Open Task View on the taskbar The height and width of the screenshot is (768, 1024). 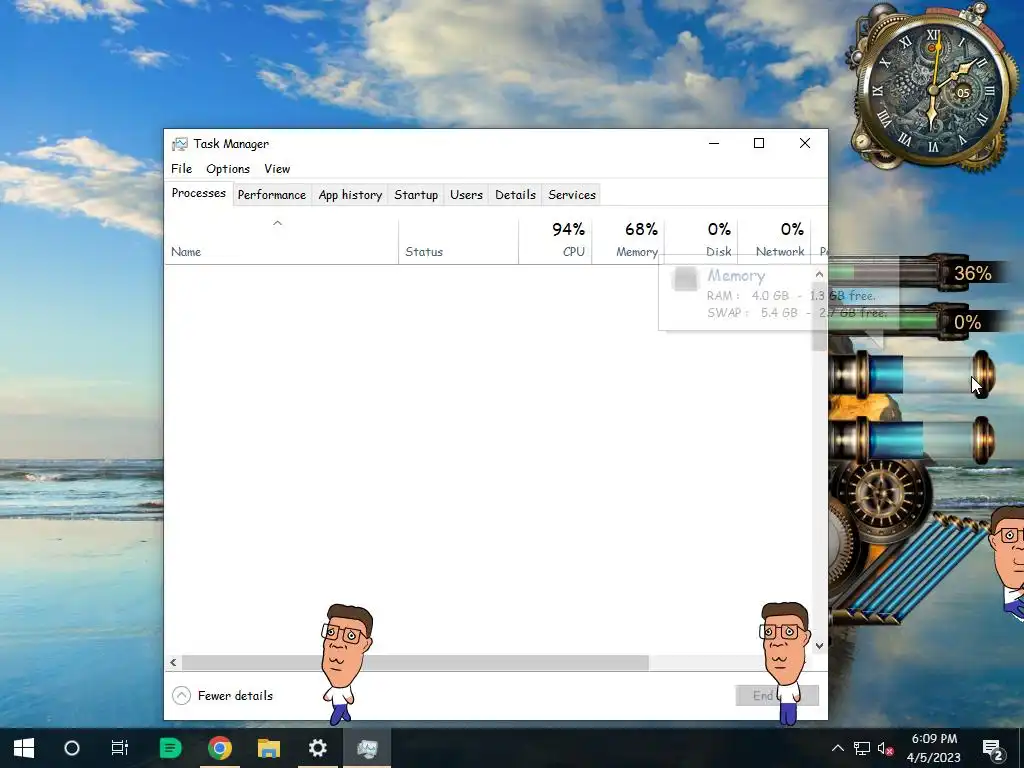pos(120,748)
